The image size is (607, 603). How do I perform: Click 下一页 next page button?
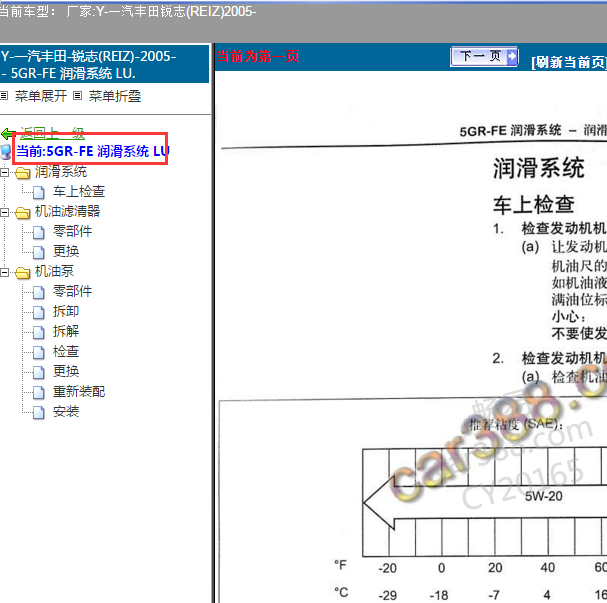(484, 57)
